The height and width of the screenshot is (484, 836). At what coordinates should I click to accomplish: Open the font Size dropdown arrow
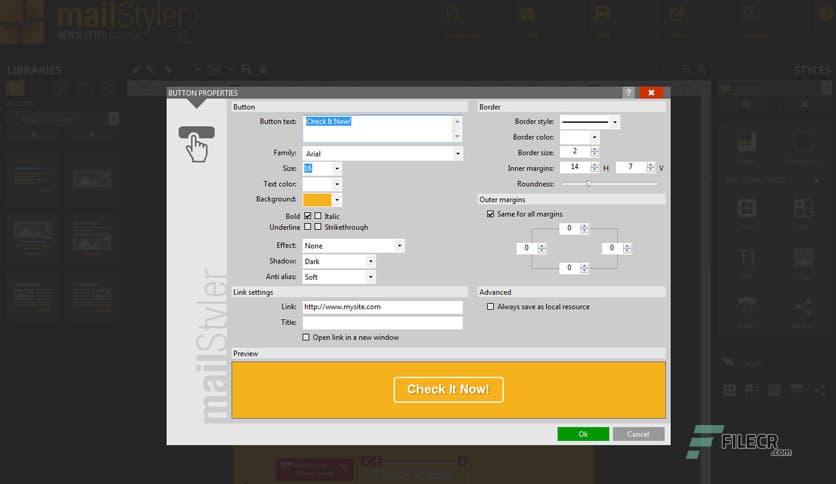[x=337, y=168]
